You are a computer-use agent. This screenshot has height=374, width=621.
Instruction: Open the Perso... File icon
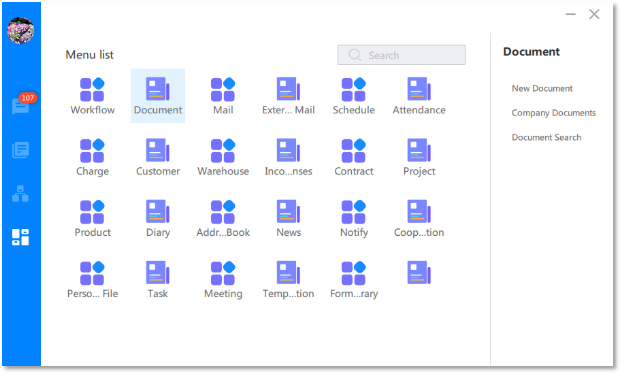point(92,273)
